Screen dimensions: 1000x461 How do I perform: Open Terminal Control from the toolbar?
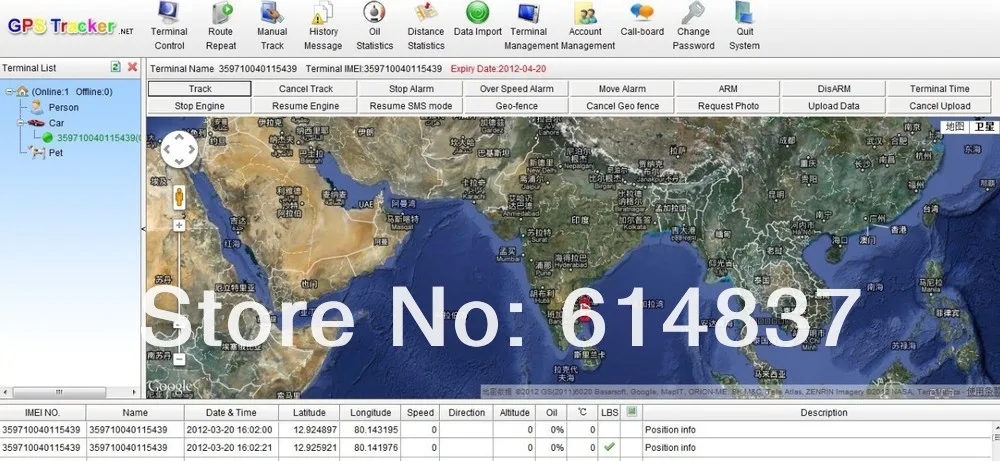(x=169, y=27)
